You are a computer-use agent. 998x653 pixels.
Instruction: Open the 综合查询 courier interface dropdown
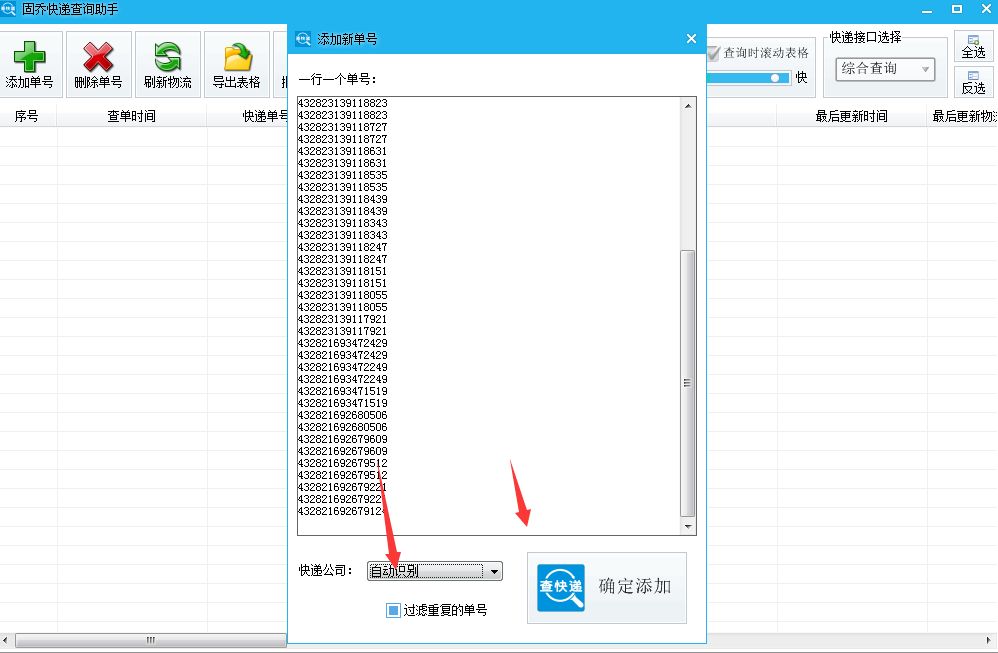click(884, 69)
